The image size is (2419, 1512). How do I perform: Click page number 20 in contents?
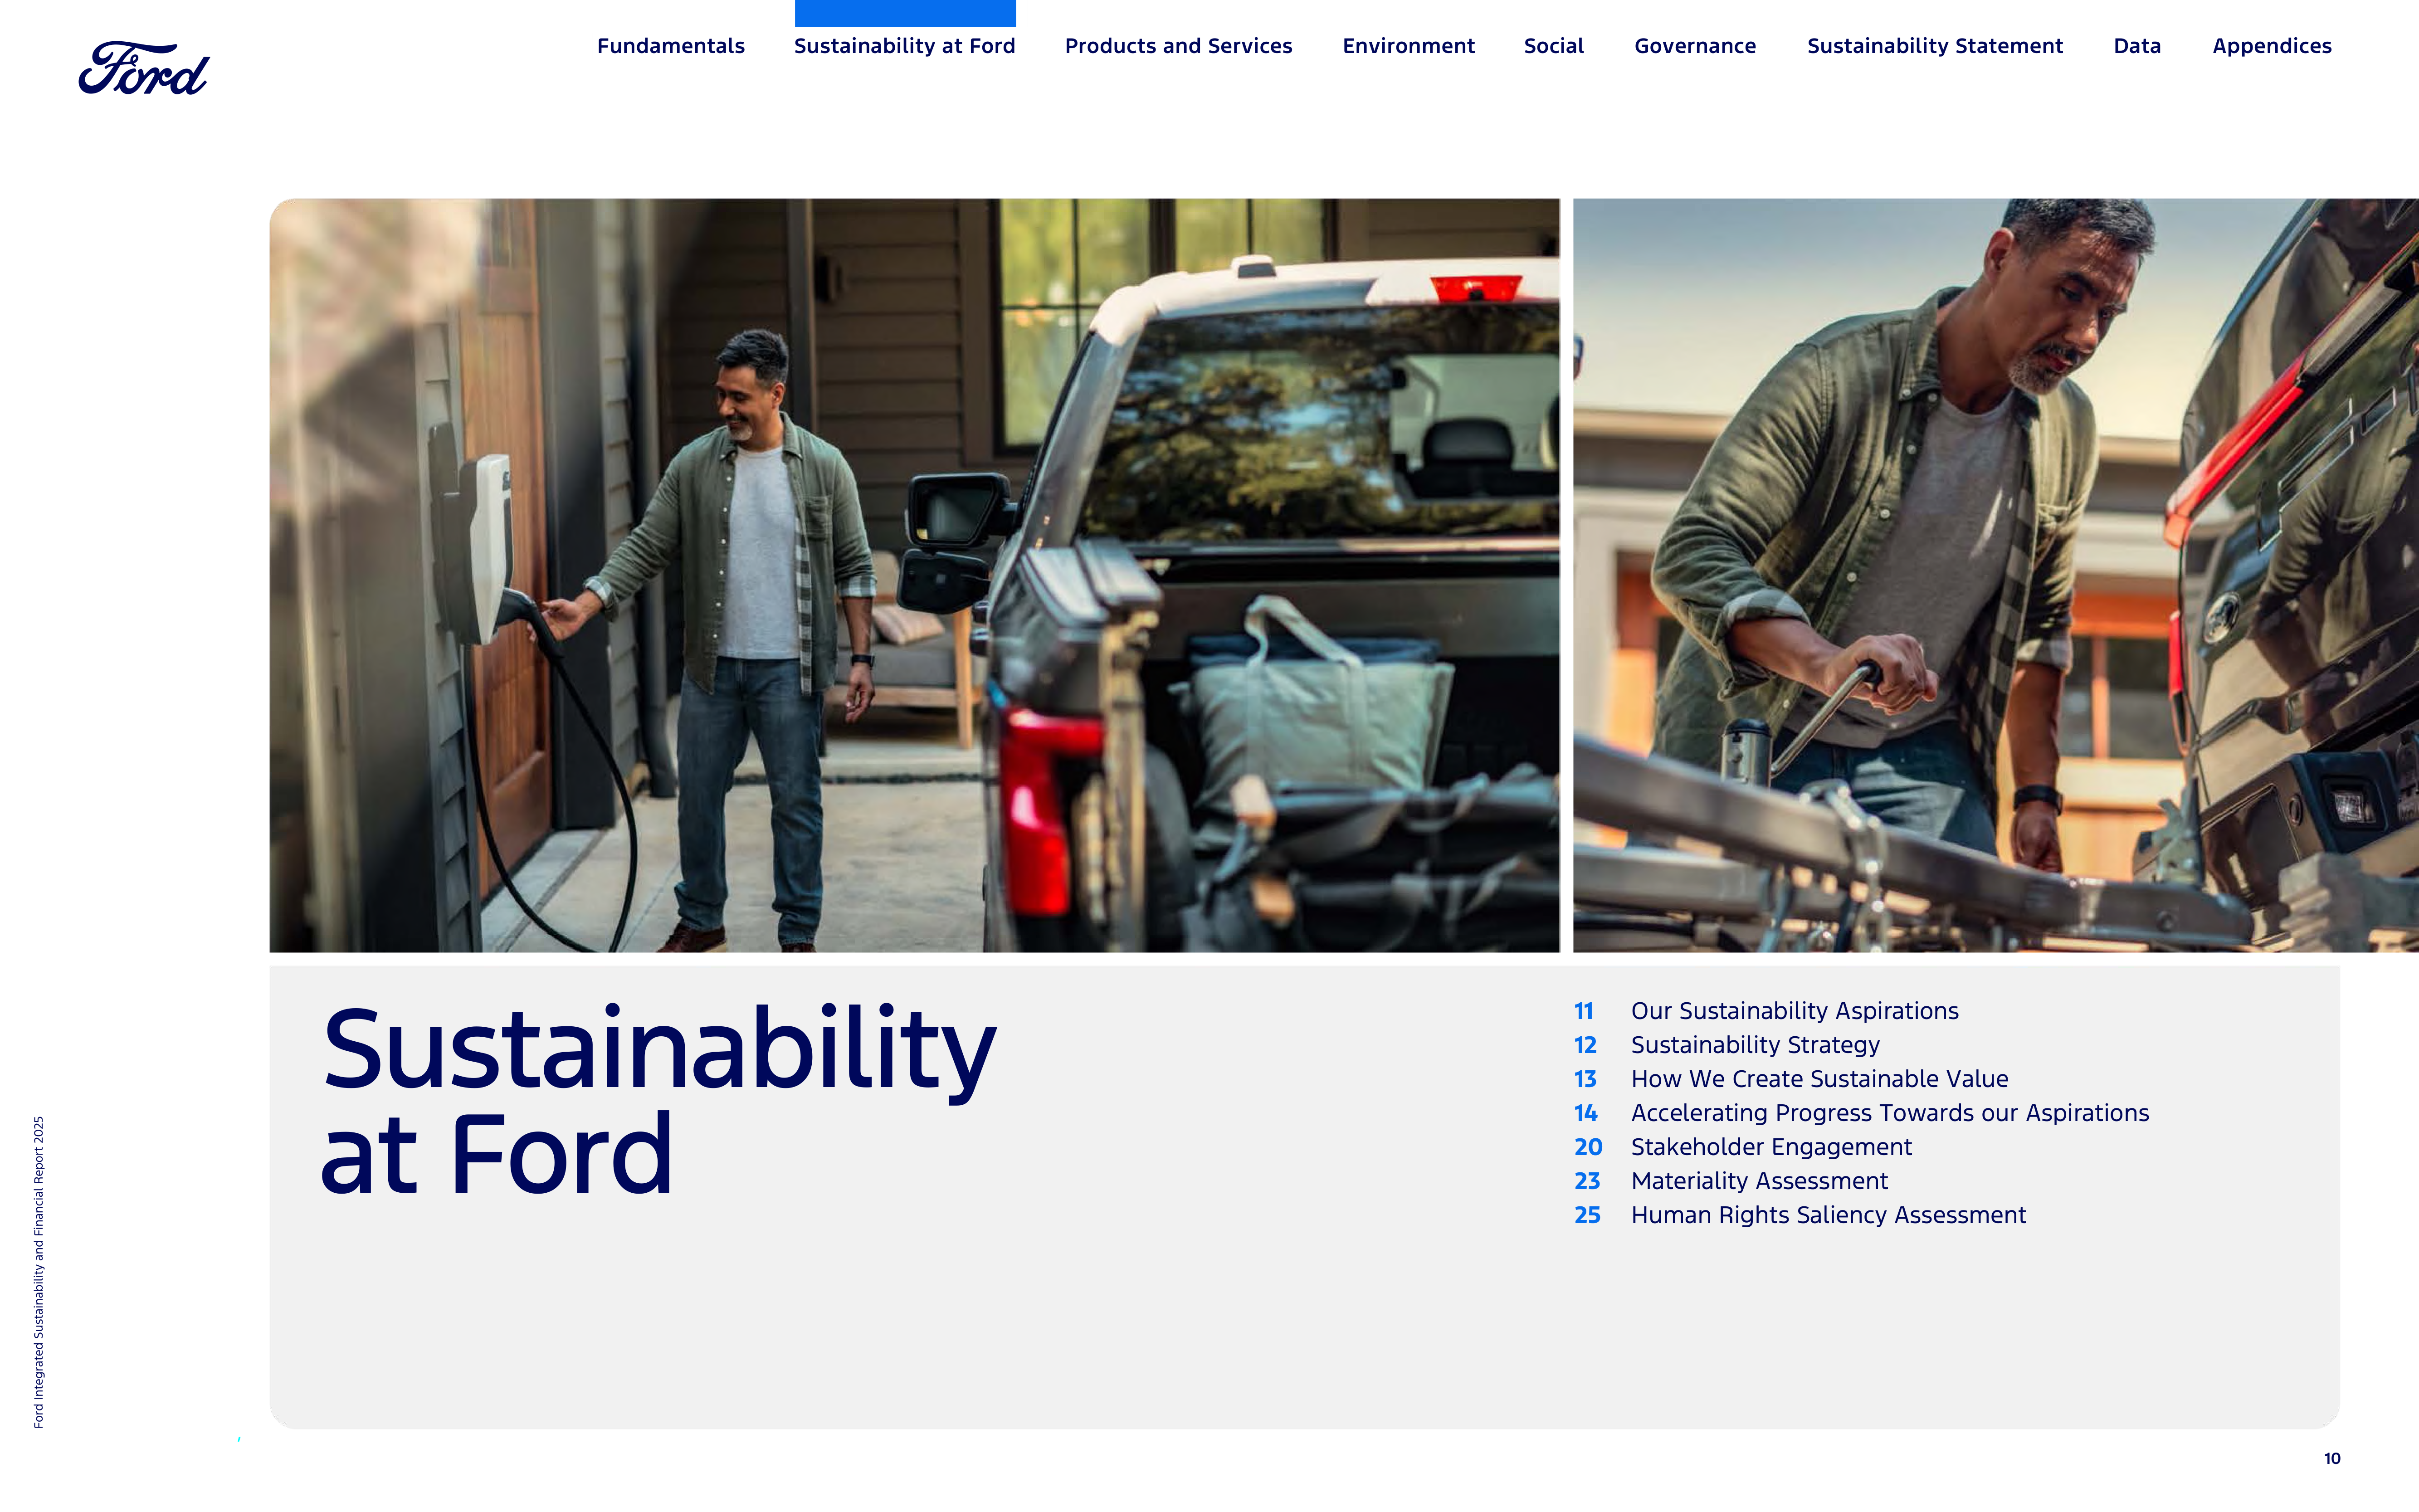[1588, 1147]
